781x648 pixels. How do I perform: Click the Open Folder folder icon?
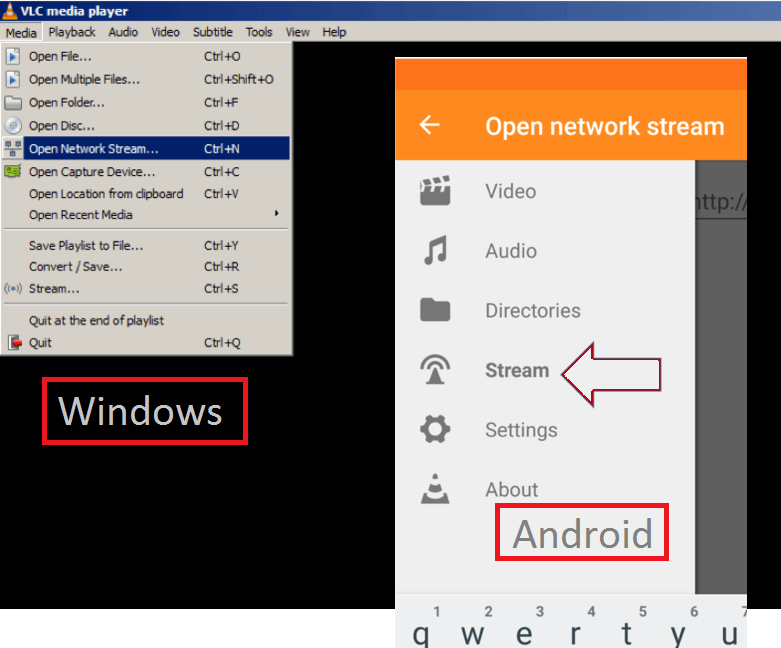(13, 103)
